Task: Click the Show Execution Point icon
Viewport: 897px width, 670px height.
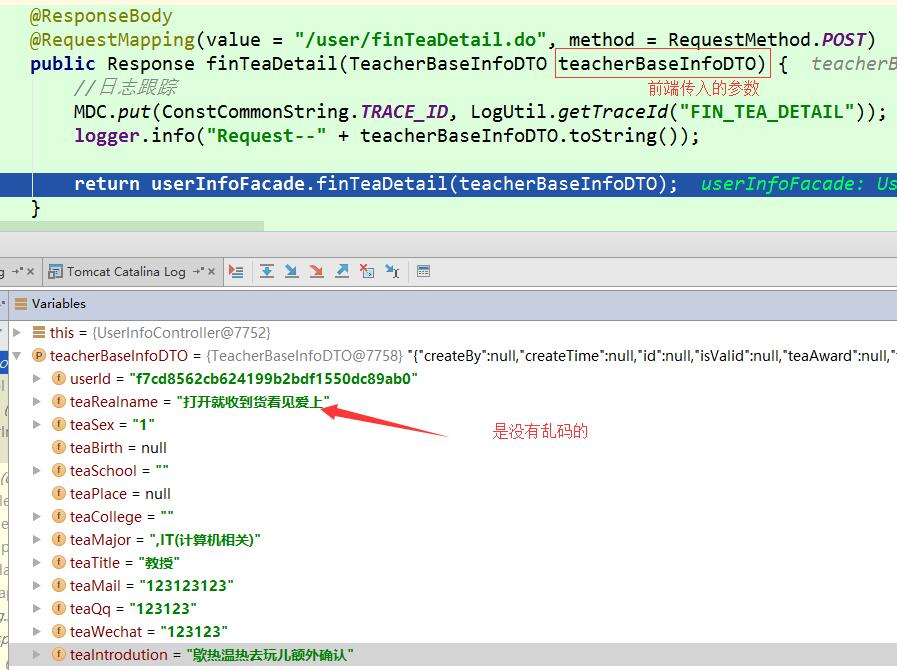Action: click(237, 270)
